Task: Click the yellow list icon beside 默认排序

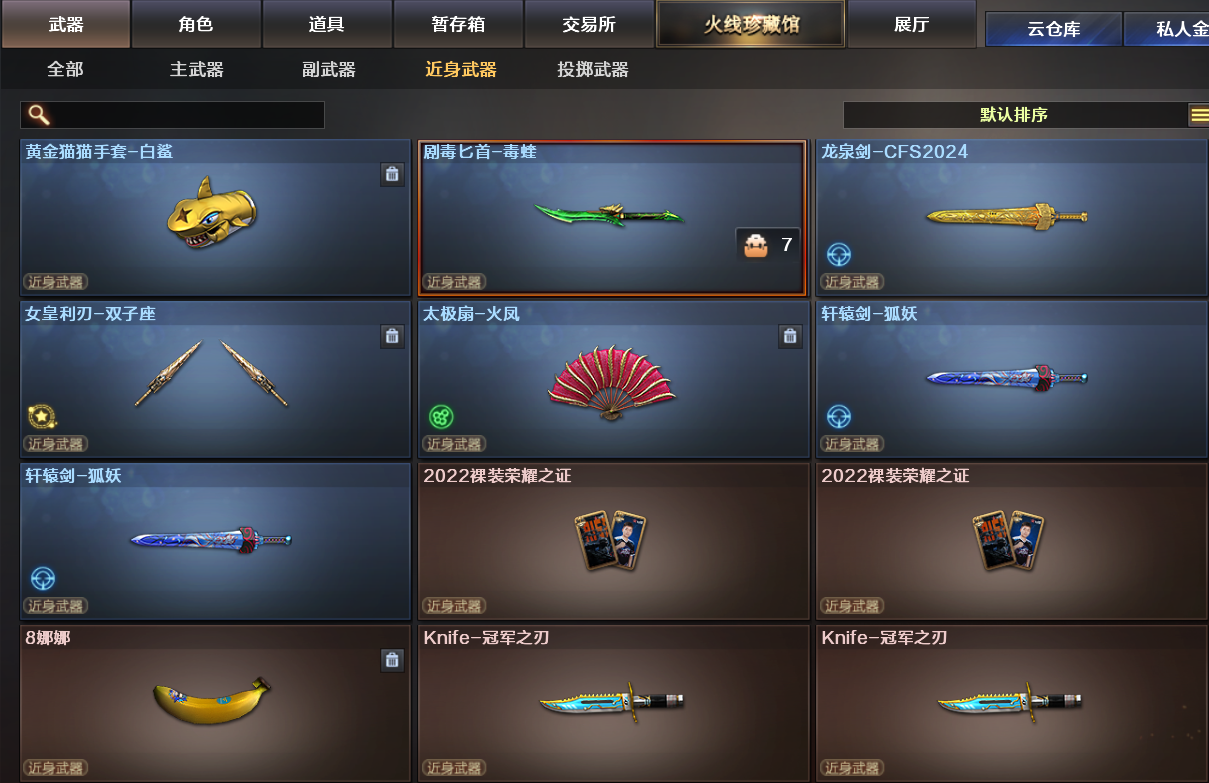Action: point(1198,115)
